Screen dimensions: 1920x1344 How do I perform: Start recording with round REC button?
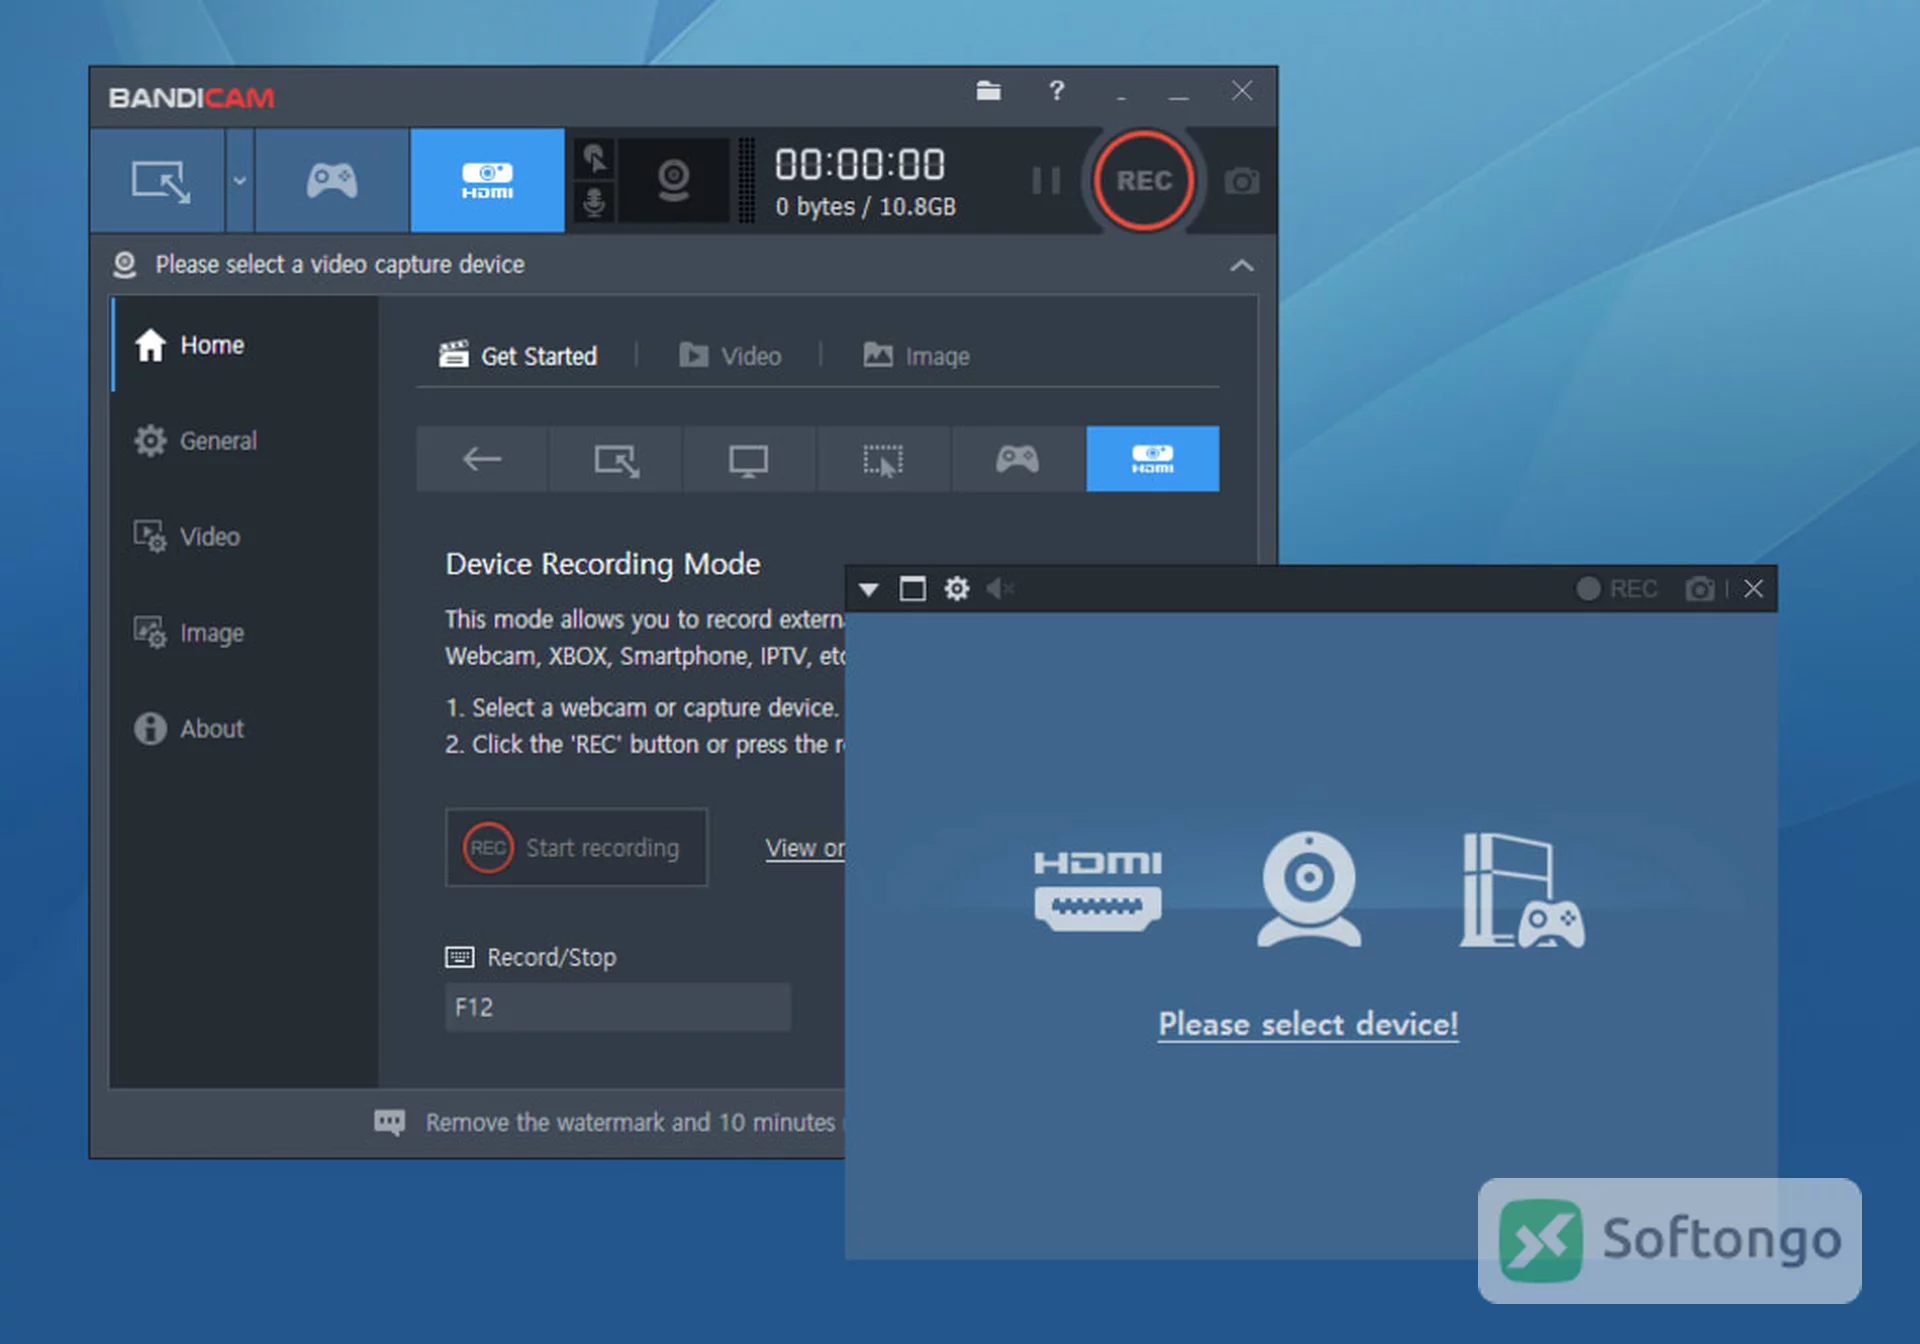(x=1144, y=181)
